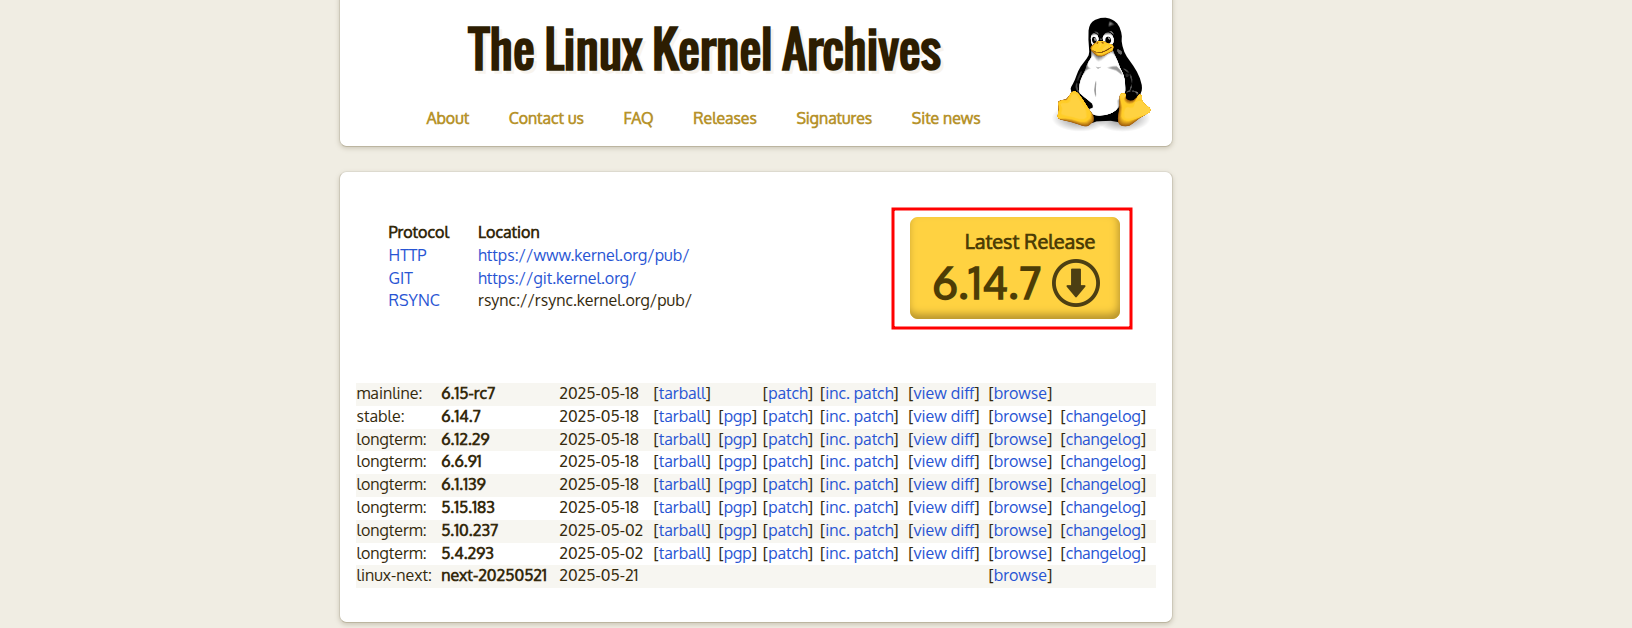Open pgp signature for longterm 5.15.183
Viewport: 1632px width, 628px height.
tap(737, 507)
